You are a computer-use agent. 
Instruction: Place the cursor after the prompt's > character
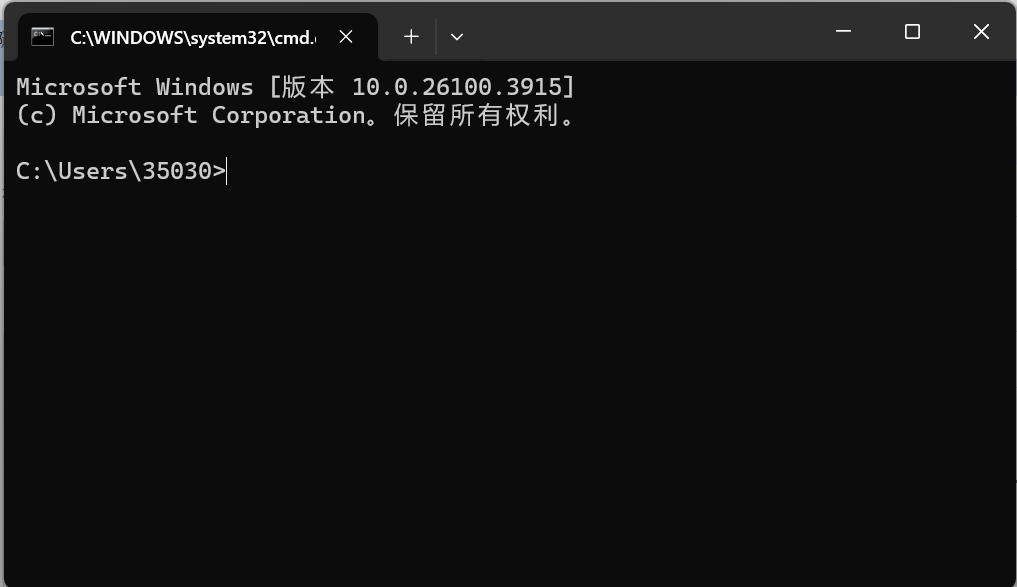pos(228,171)
